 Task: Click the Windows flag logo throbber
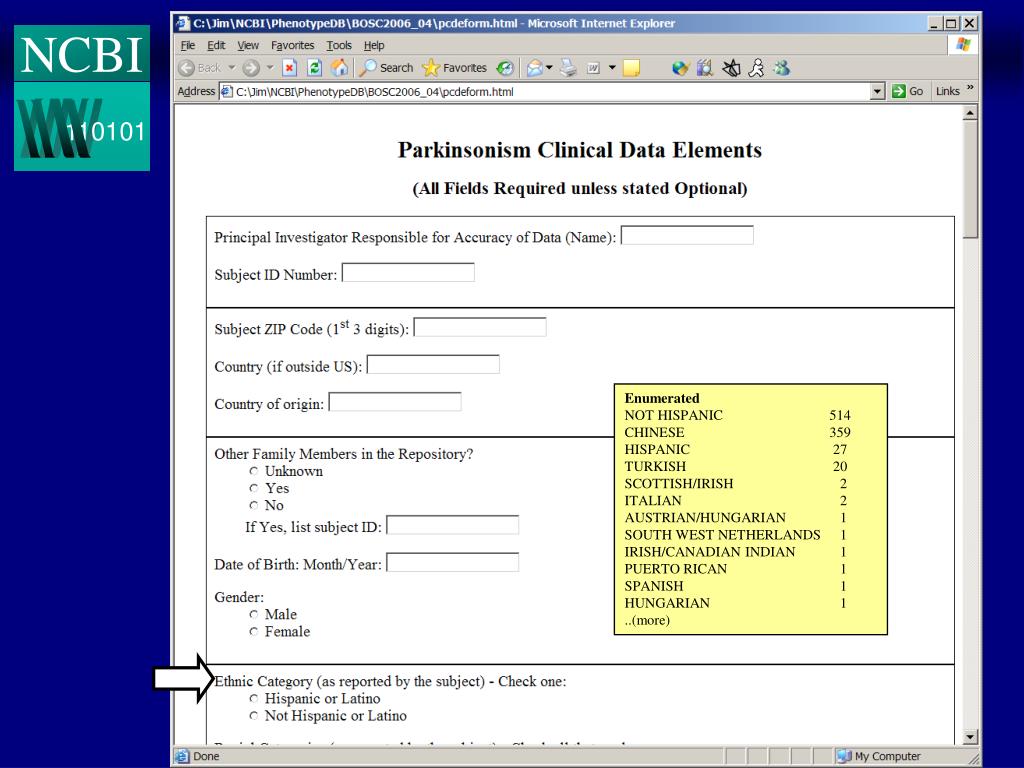[963, 44]
